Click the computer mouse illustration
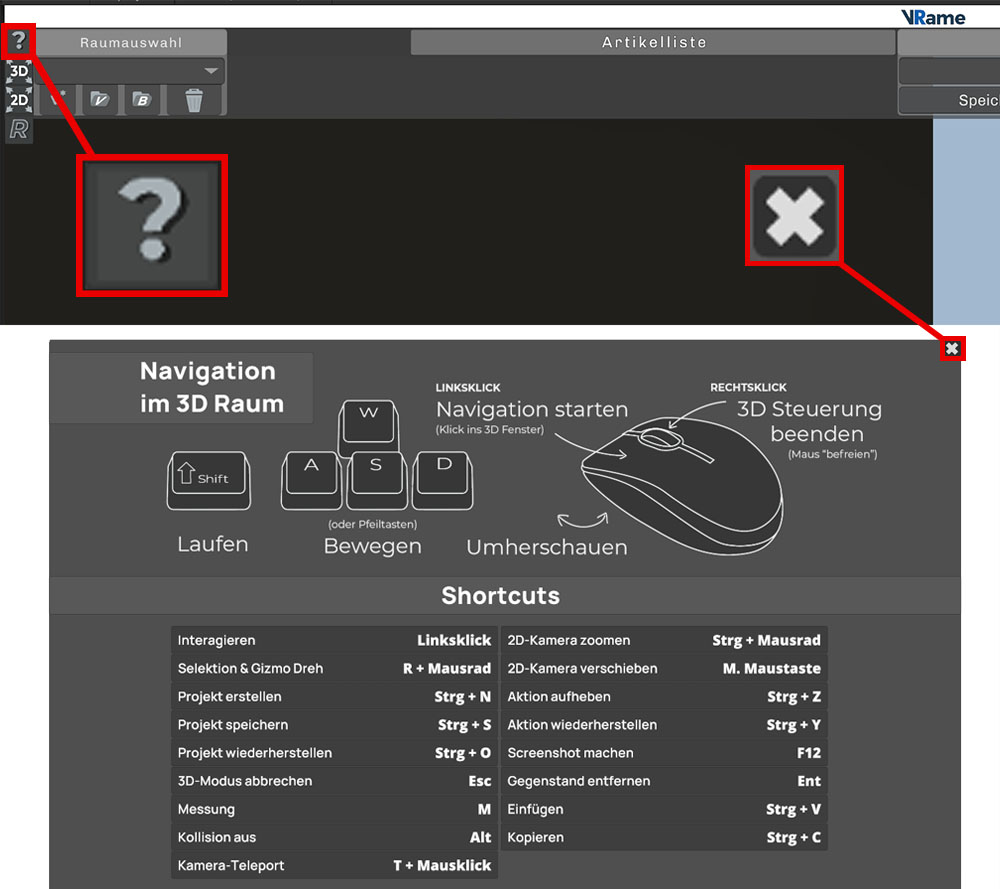 681,485
